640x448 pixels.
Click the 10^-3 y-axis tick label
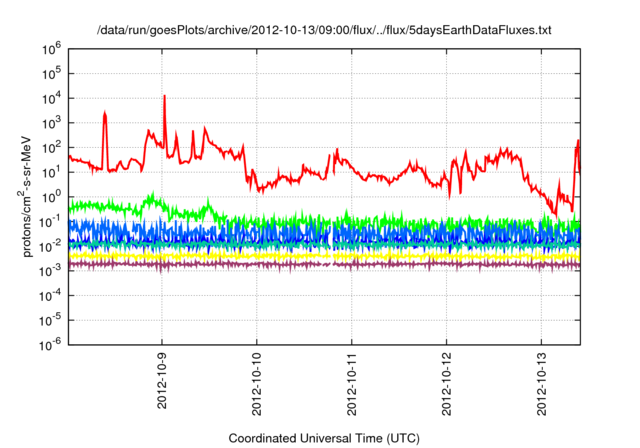tap(50, 271)
